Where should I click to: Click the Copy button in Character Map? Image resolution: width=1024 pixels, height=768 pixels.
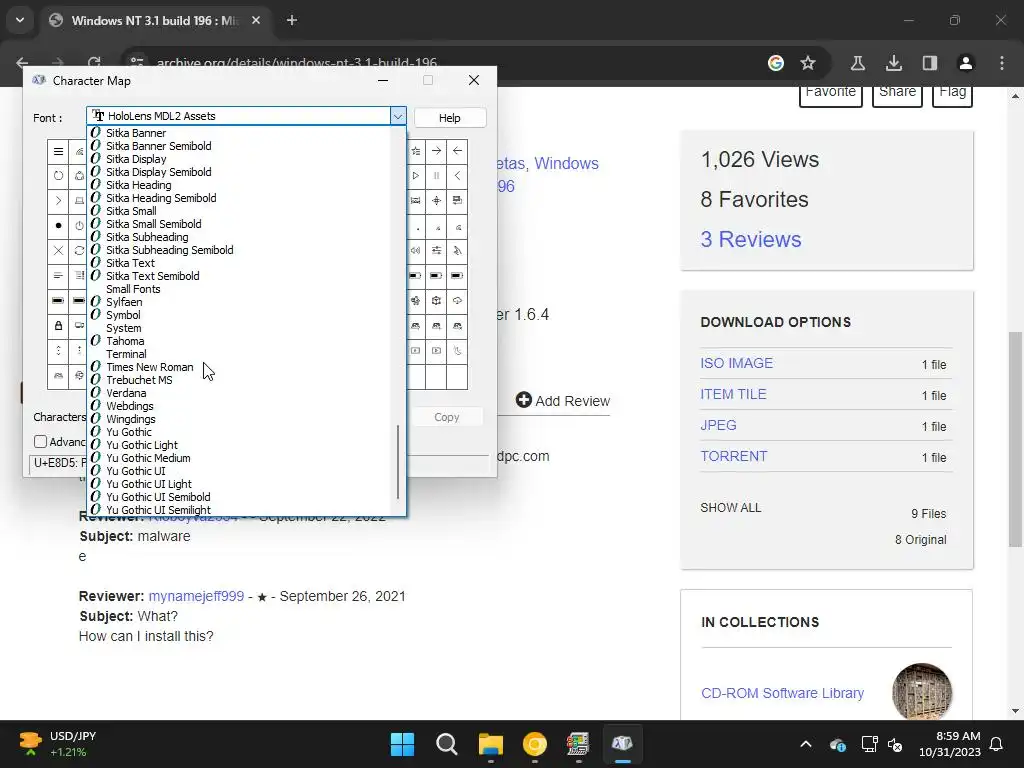click(x=447, y=417)
